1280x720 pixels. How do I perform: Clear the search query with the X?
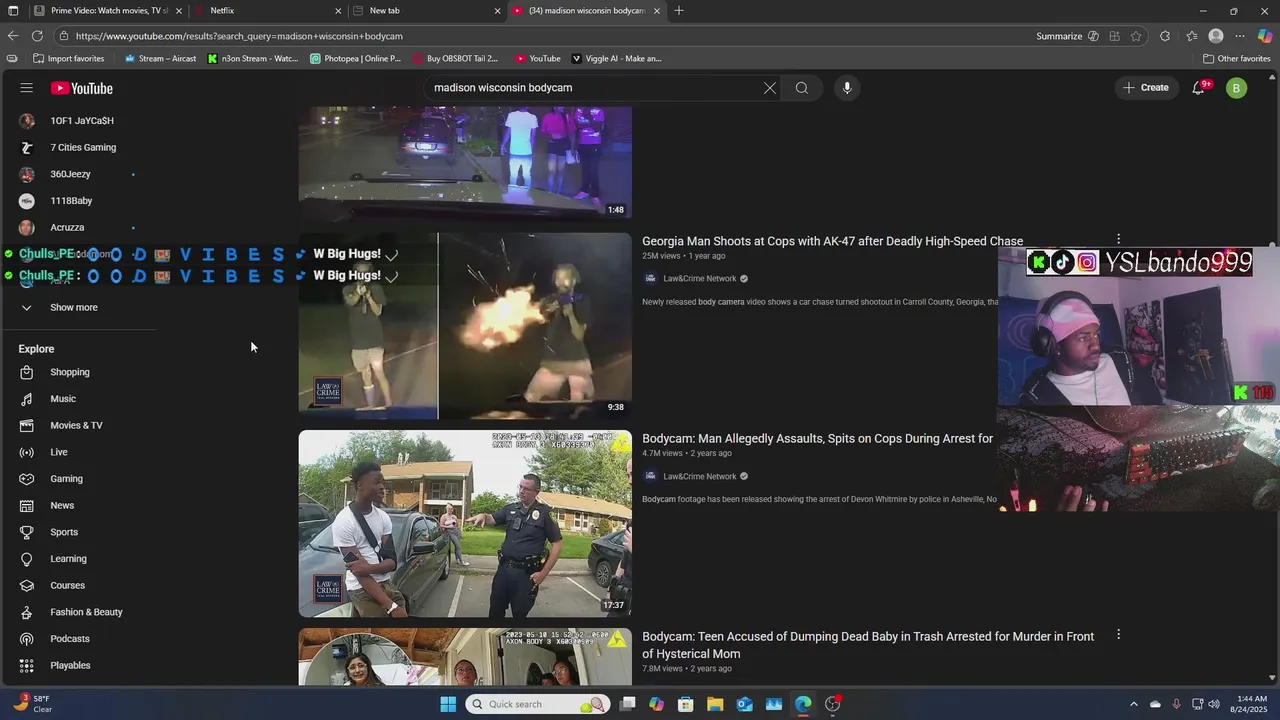point(770,88)
